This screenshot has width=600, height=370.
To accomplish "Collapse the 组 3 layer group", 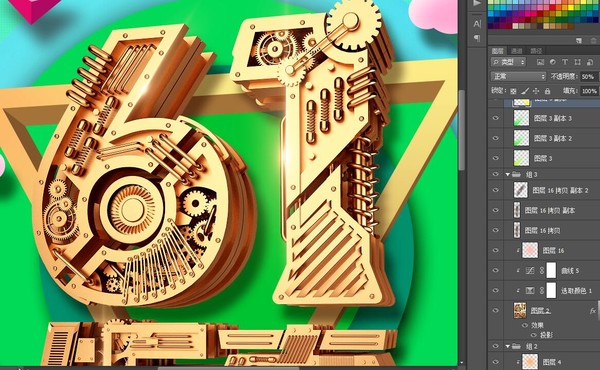I will coord(508,174).
